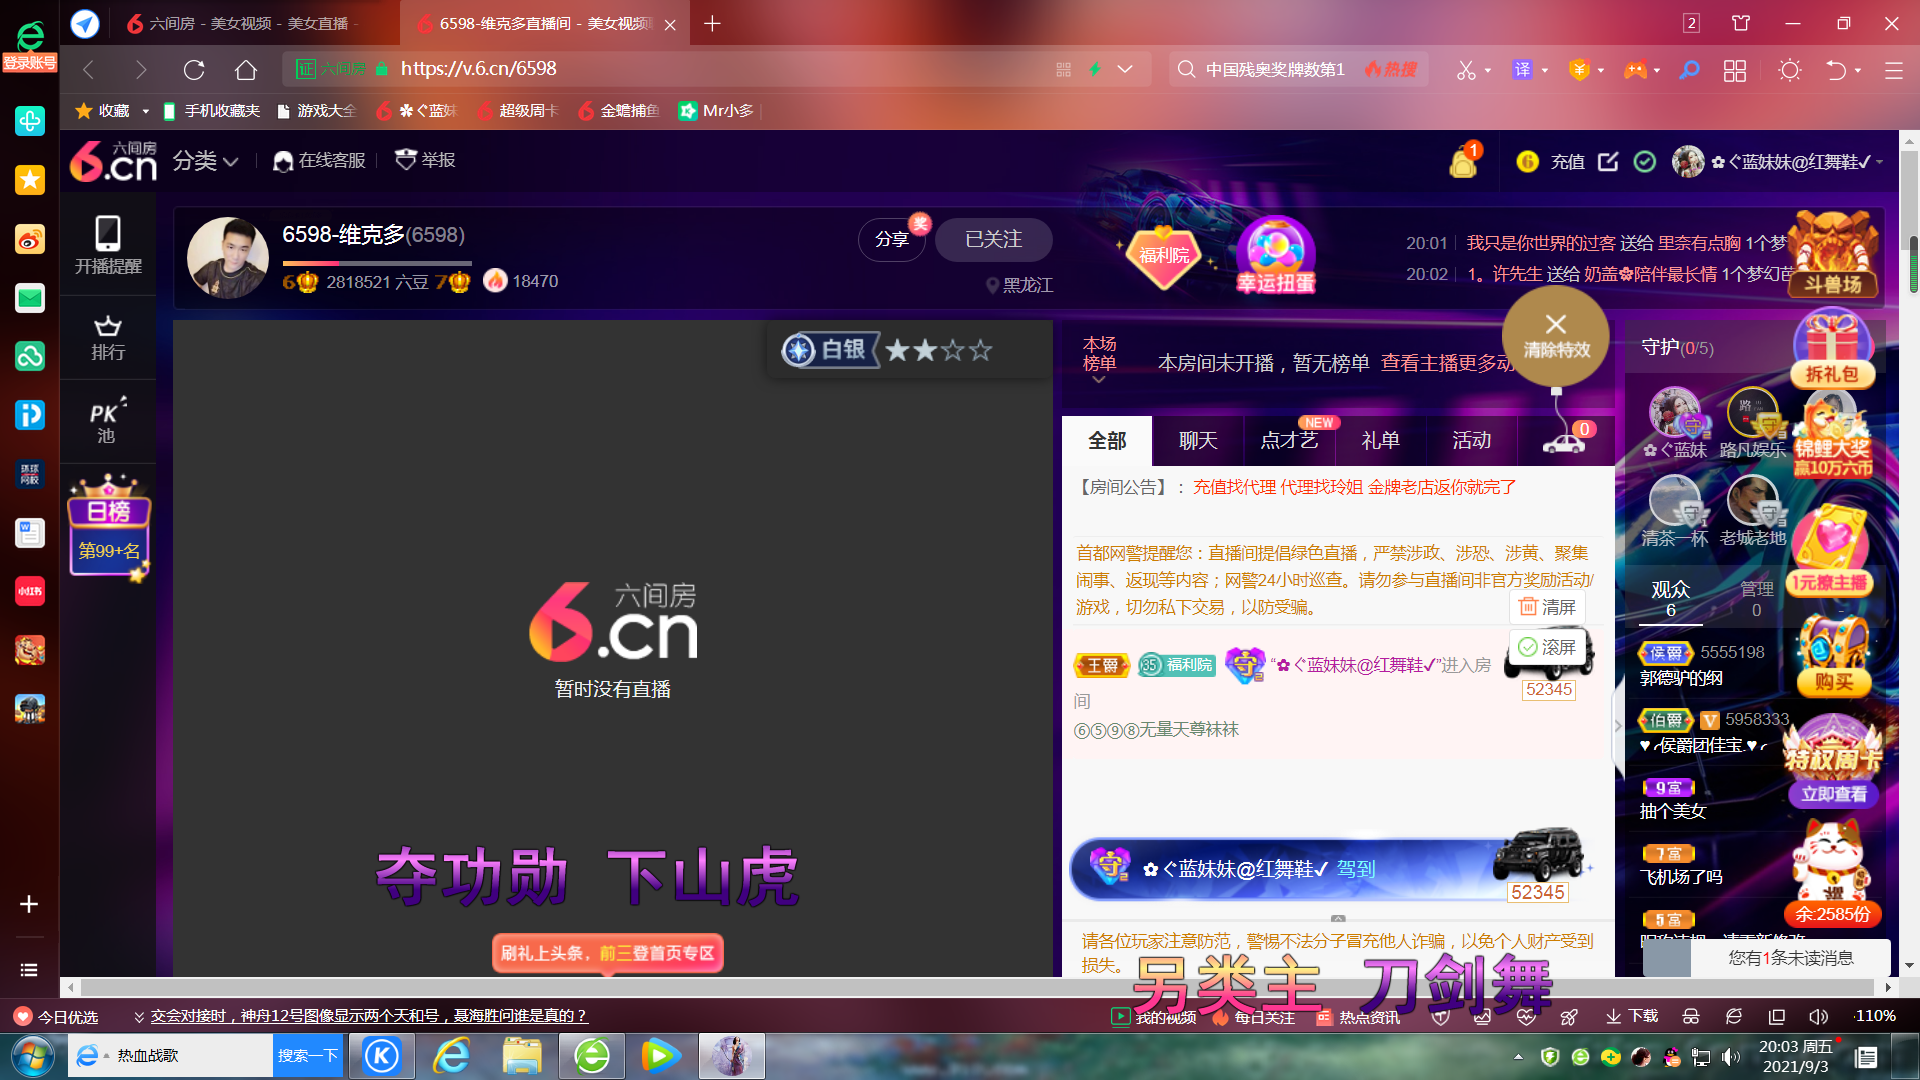Image resolution: width=1920 pixels, height=1080 pixels.
Task: Click the browser refresh icon
Action: click(194, 69)
